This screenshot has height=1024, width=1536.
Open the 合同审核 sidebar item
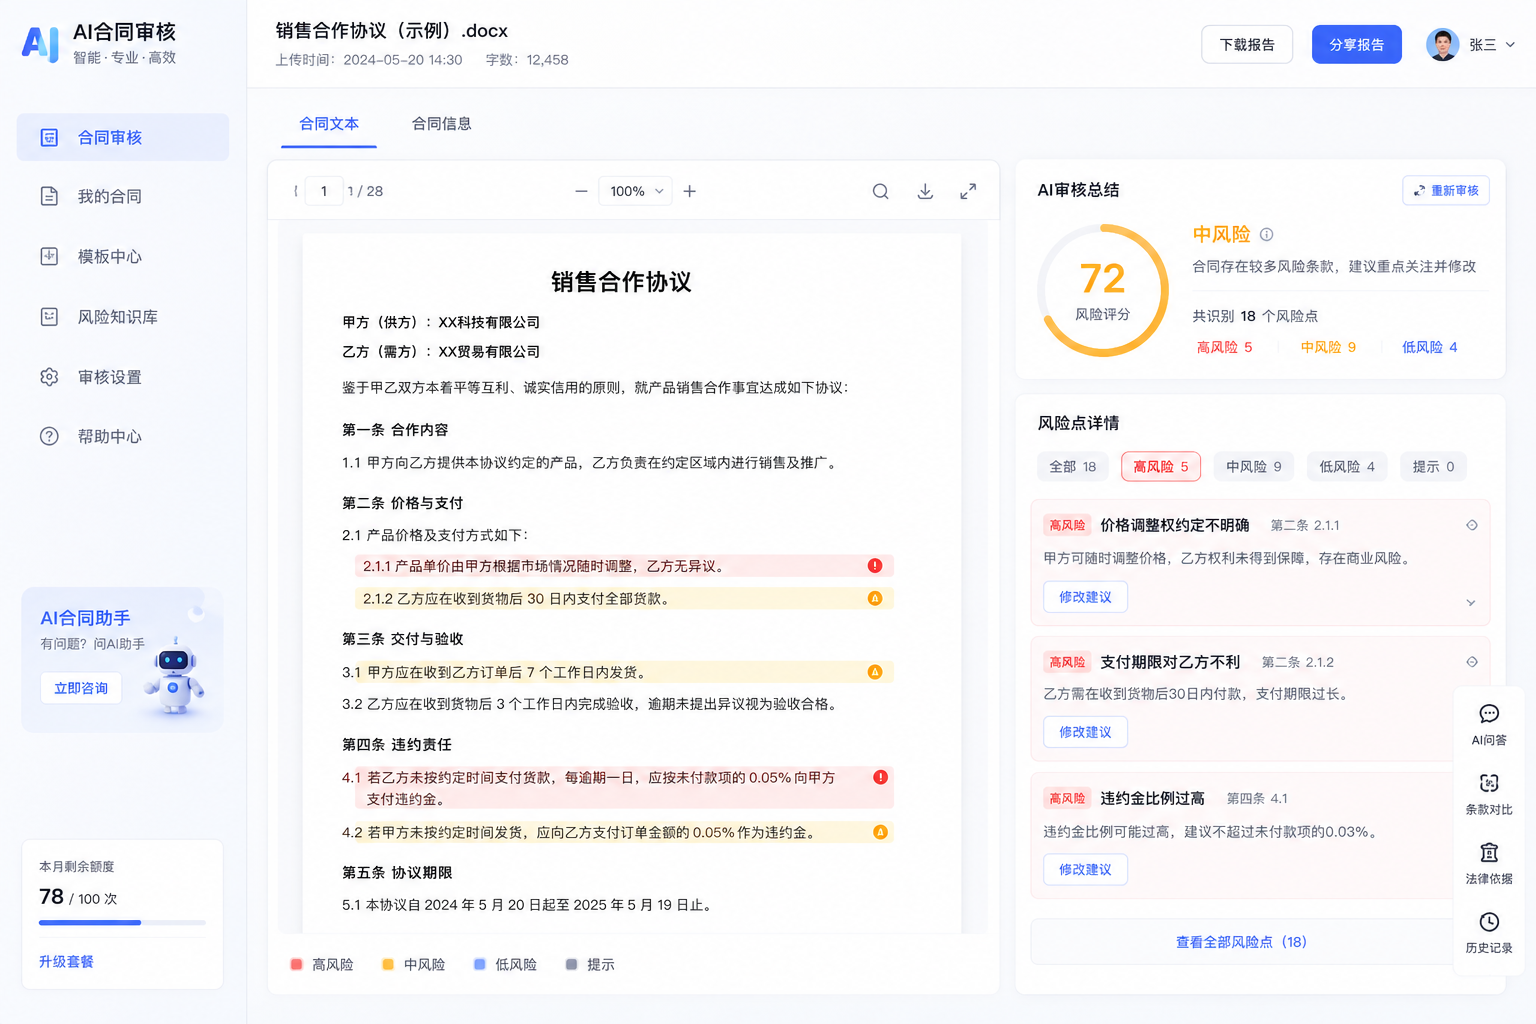point(123,137)
